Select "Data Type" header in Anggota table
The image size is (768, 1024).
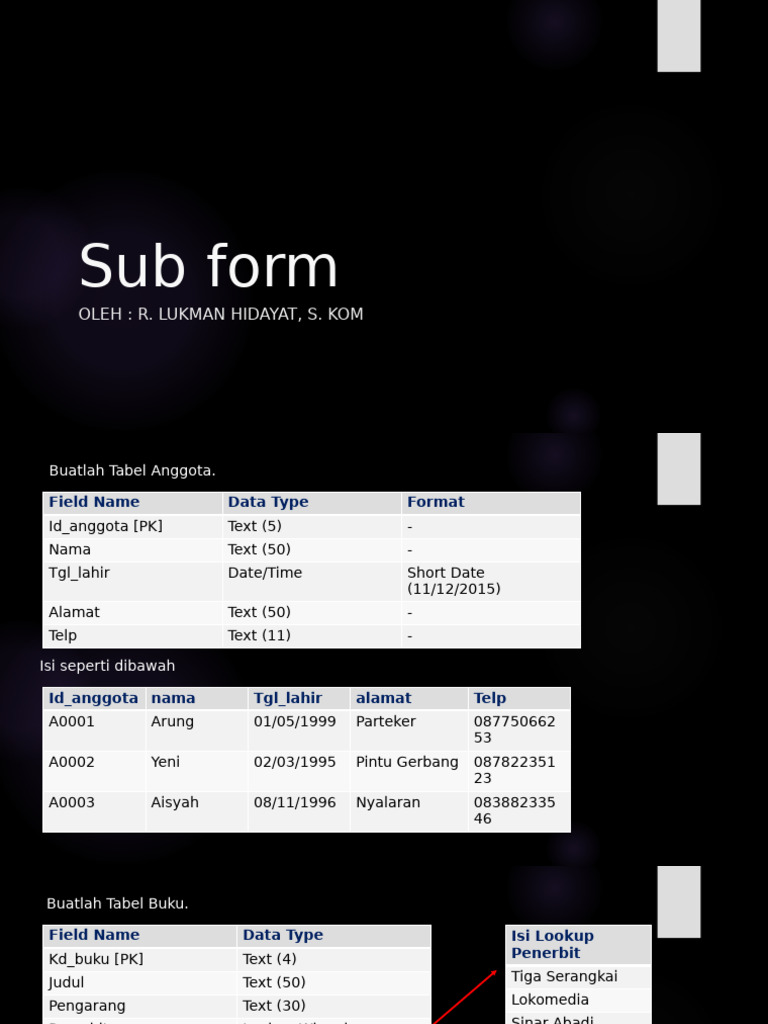click(x=268, y=502)
